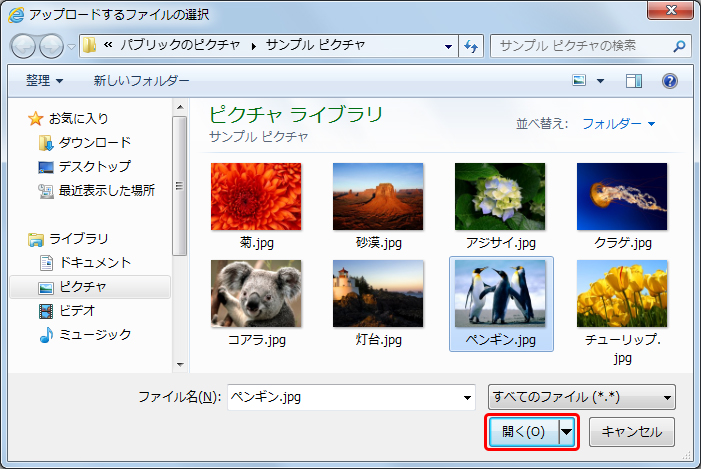Click the キャンセル button

pos(631,432)
